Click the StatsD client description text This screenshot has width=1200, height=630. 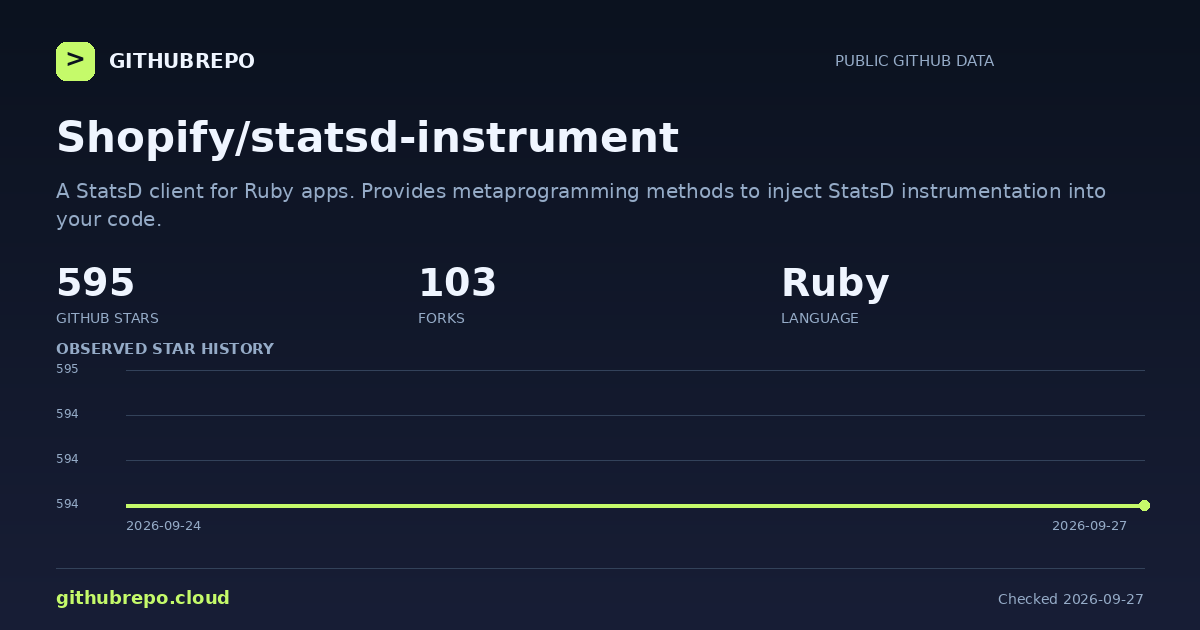coord(581,205)
